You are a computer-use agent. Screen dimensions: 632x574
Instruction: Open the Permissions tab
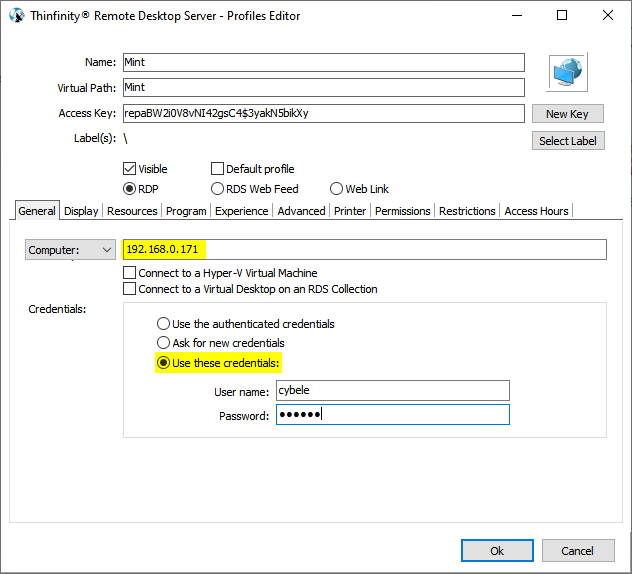pos(403,211)
